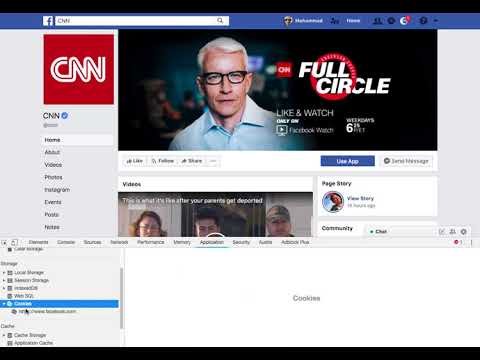Follow the CNN page
Image resolution: width=480 pixels, height=360 pixels.
click(163, 161)
